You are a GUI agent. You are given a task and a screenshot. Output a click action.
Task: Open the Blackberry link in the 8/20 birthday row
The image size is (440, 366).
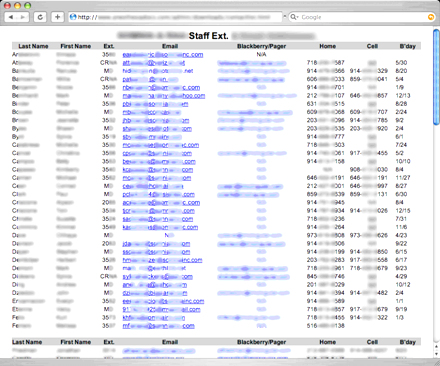point(253,71)
